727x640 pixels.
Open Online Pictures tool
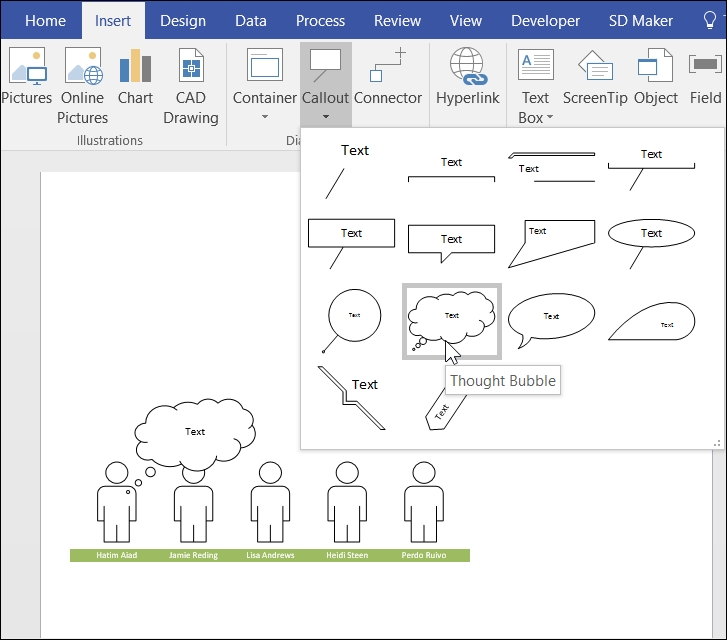click(x=83, y=86)
